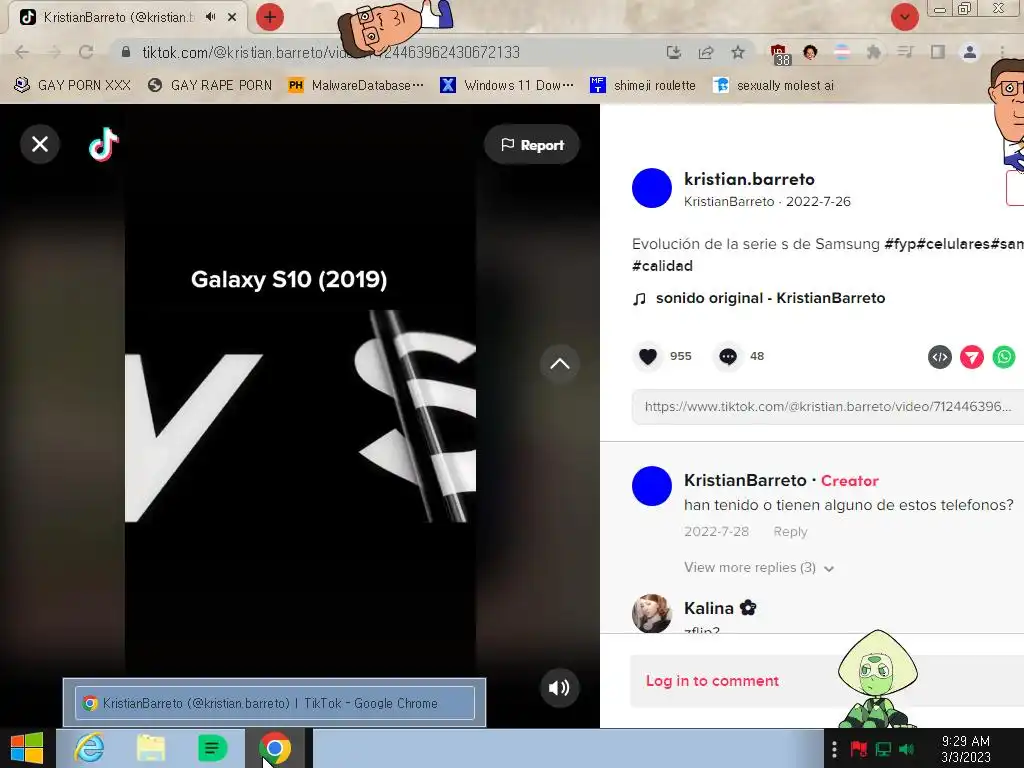
Task: Show hidden tray icons dots
Action: 834,749
